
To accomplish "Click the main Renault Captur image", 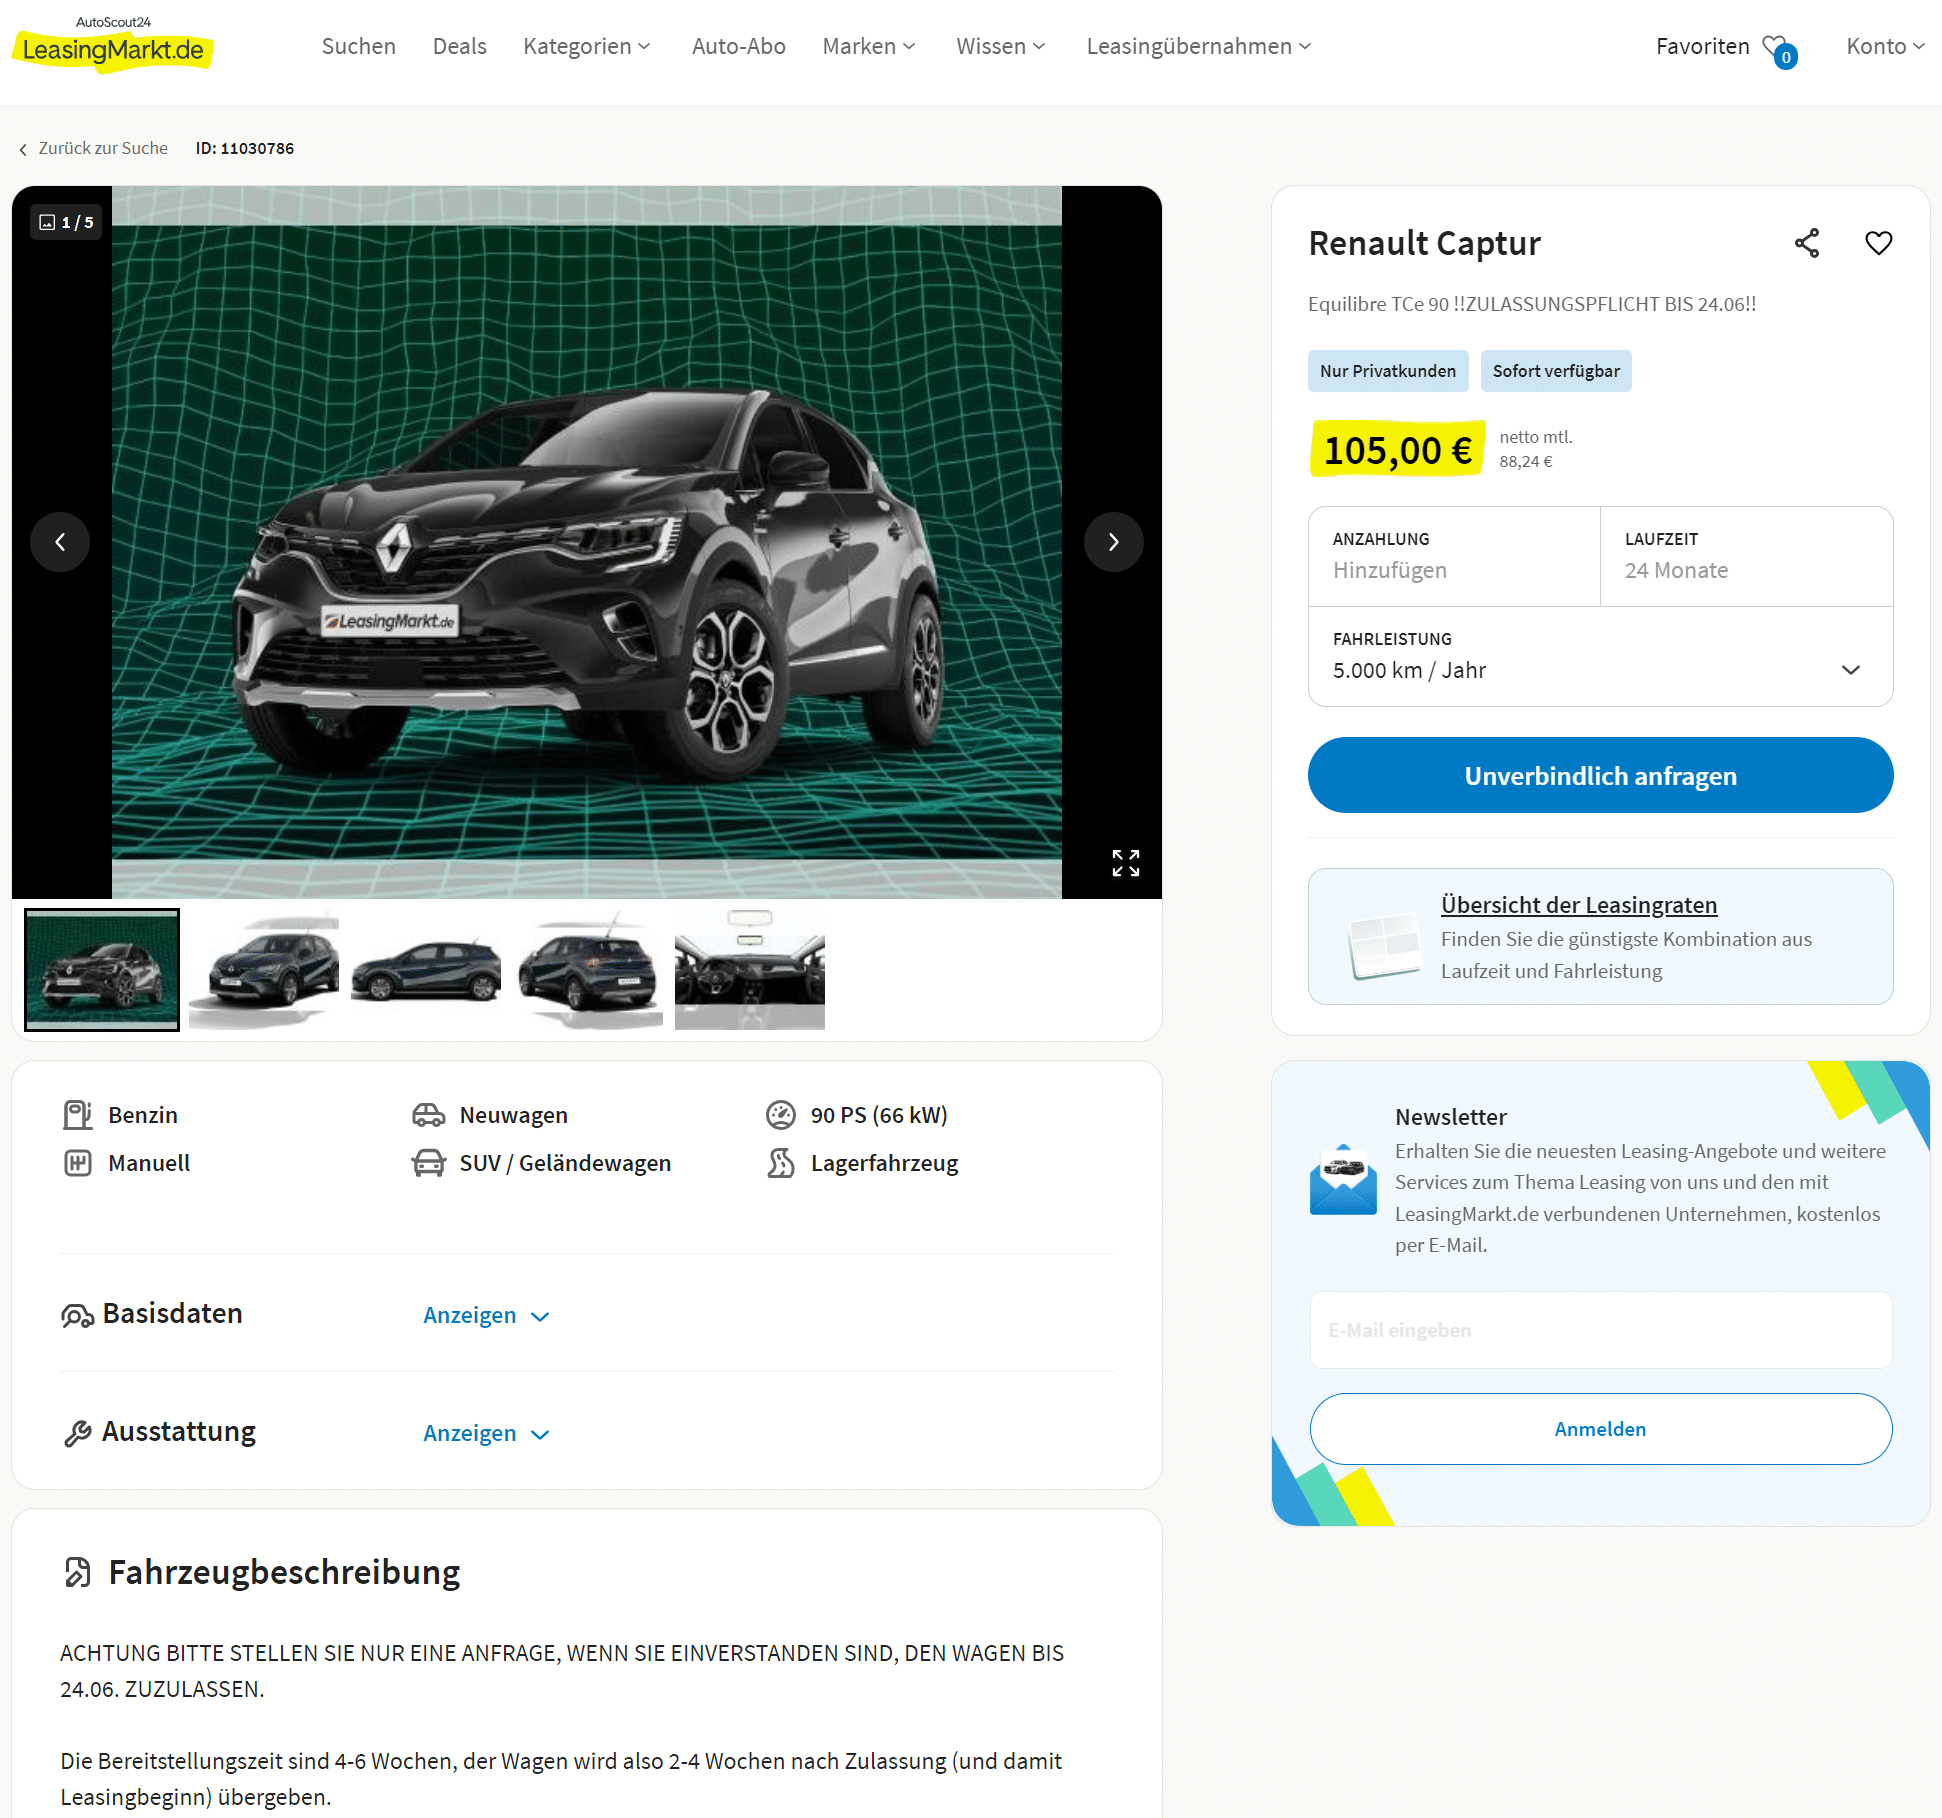I will [x=587, y=542].
